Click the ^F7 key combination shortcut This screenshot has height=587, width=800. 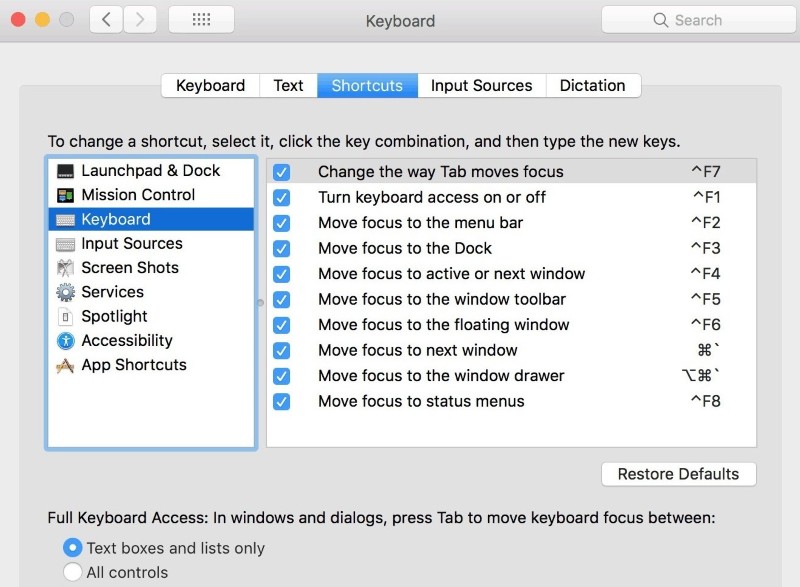(706, 171)
